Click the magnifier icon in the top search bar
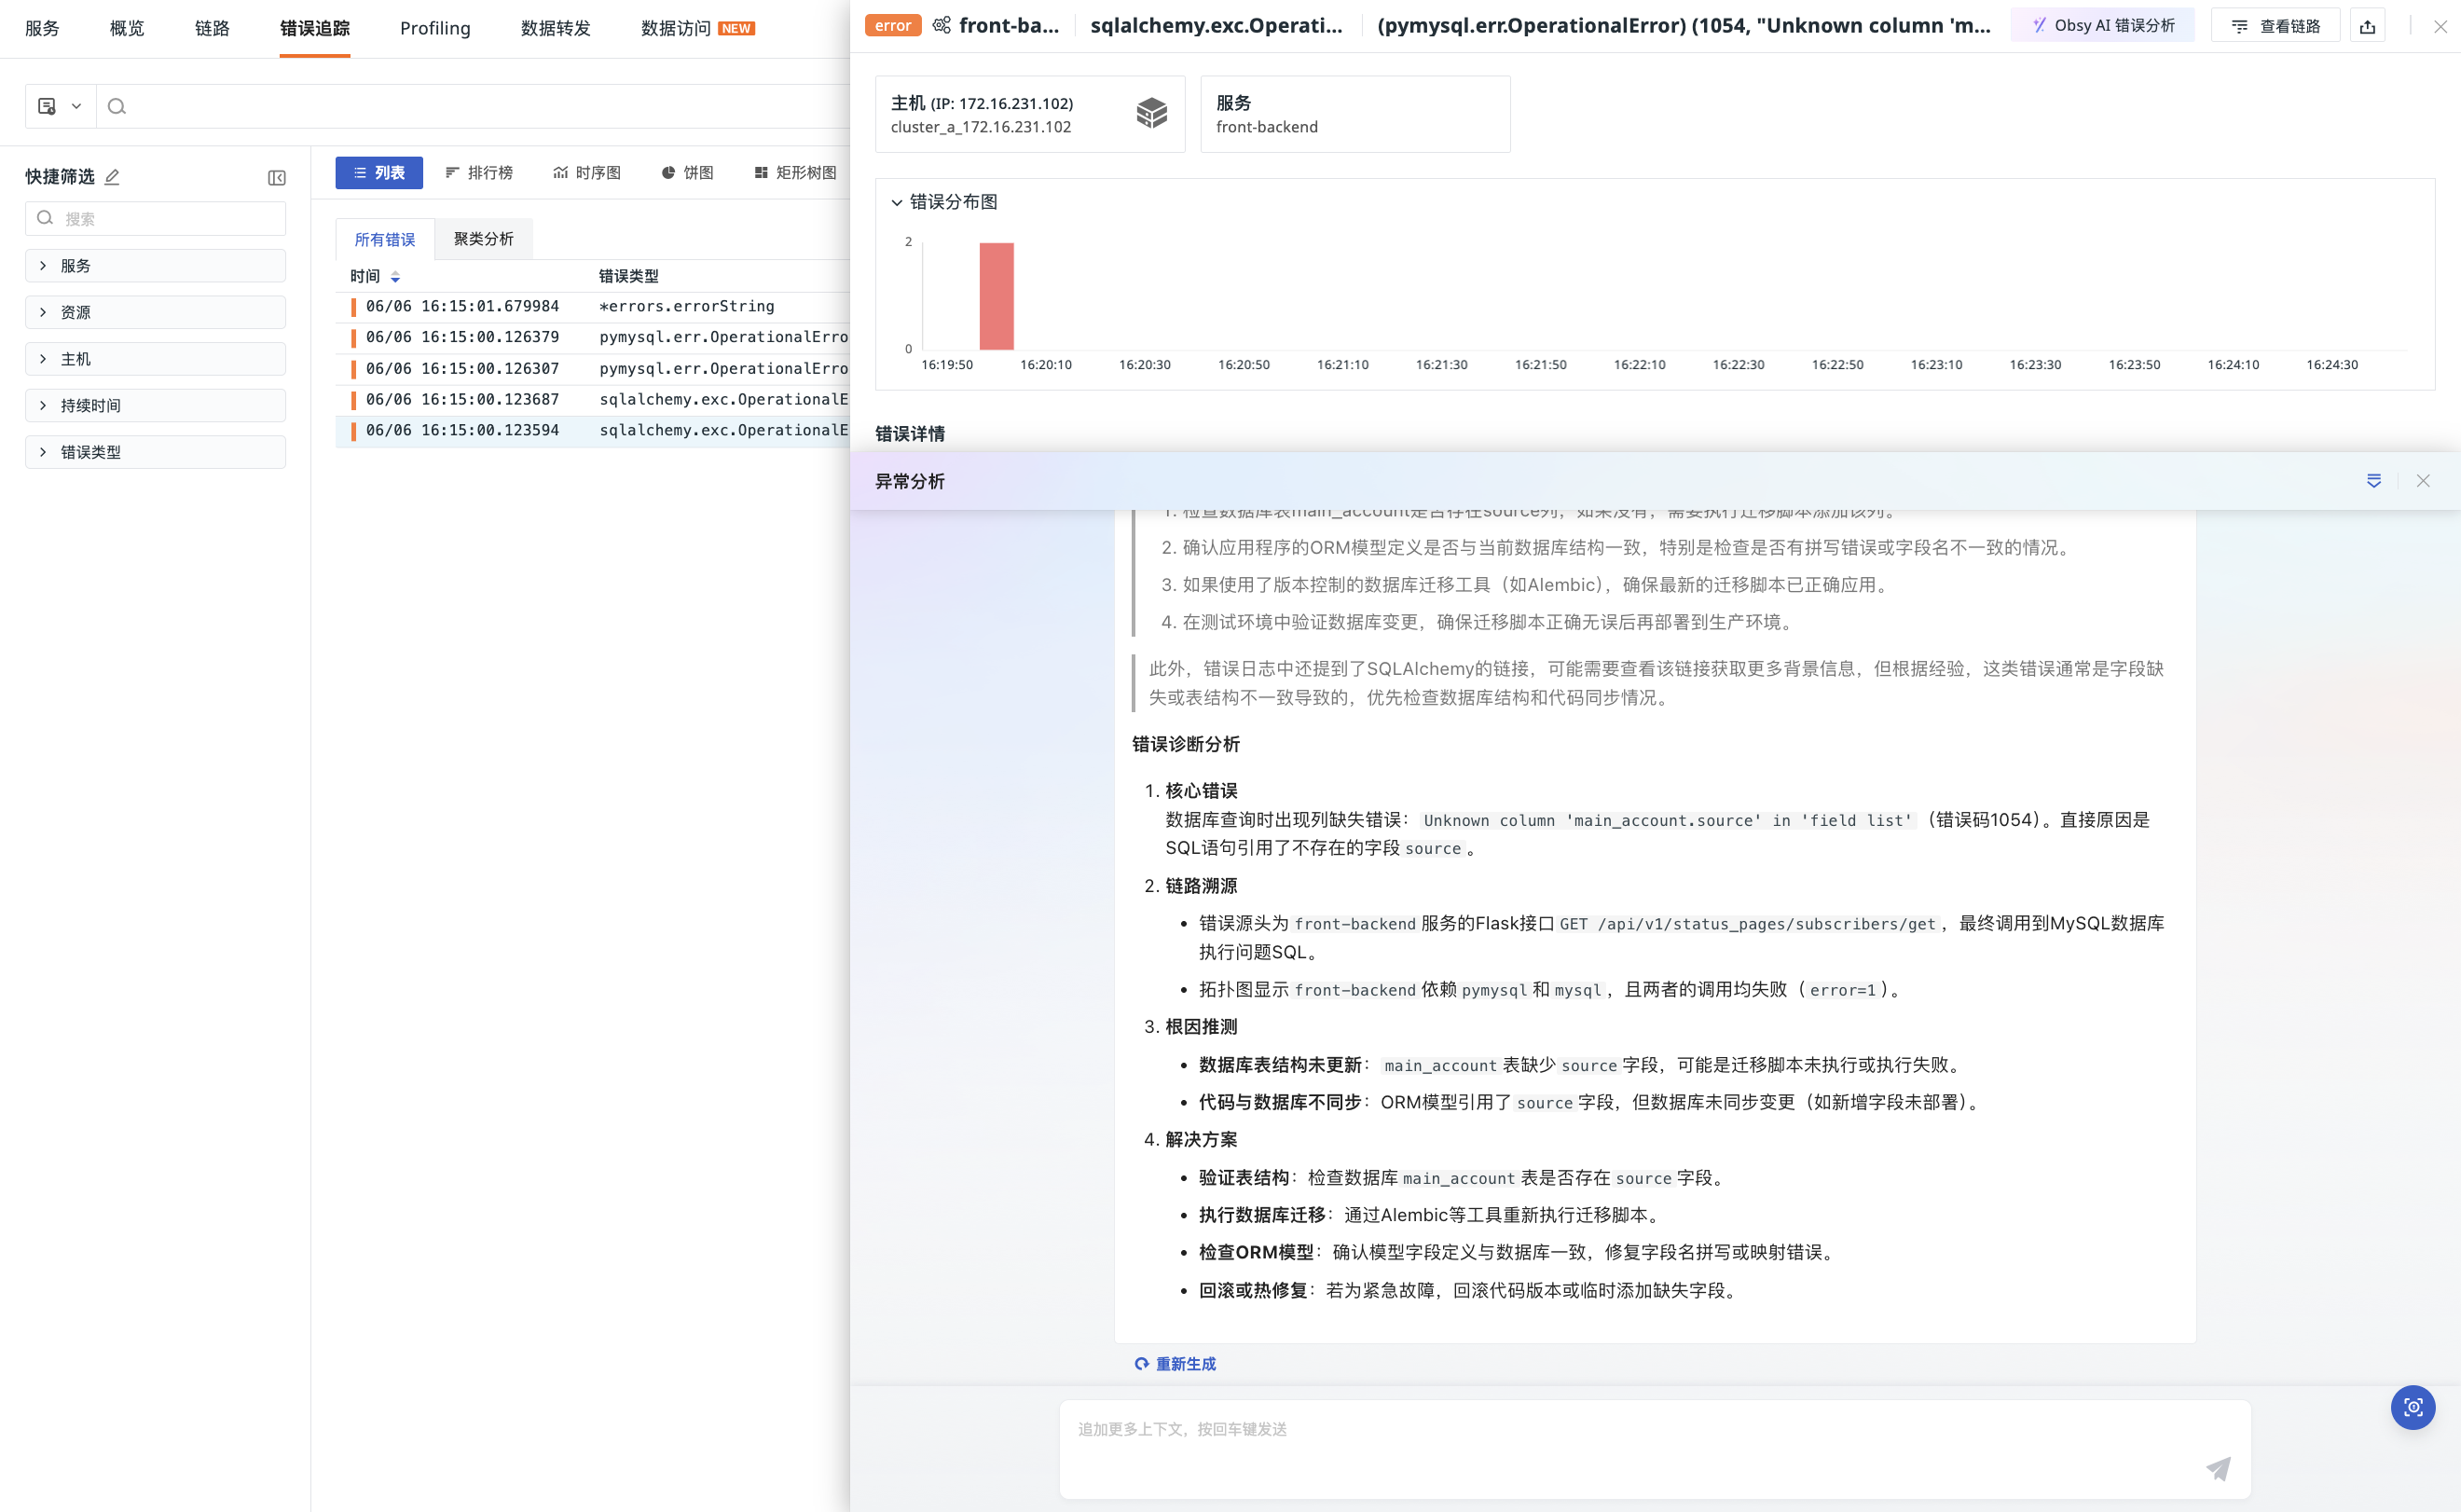 point(117,106)
